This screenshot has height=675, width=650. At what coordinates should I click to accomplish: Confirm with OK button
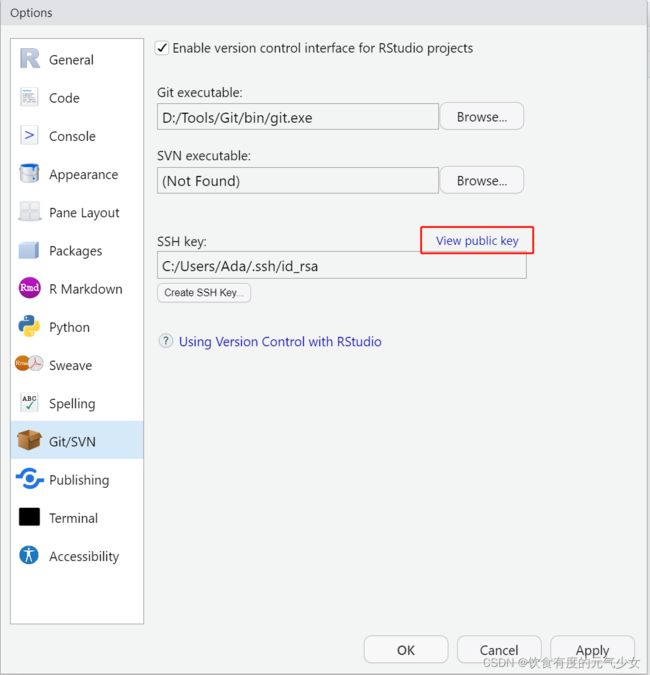(405, 650)
